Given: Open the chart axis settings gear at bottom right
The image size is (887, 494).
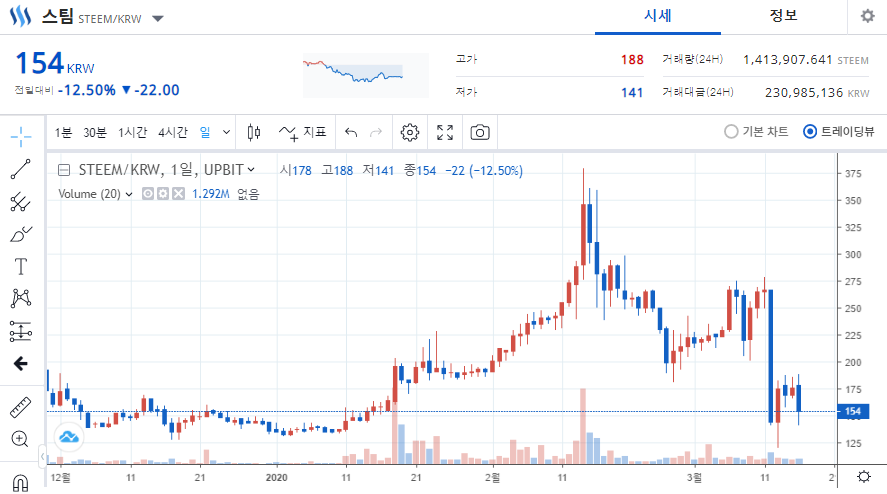Looking at the screenshot, I should (x=864, y=476).
